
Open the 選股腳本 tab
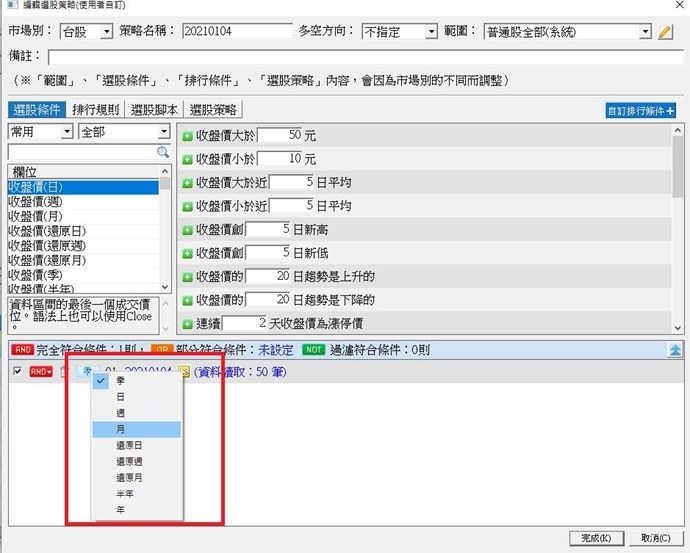pyautogui.click(x=155, y=110)
